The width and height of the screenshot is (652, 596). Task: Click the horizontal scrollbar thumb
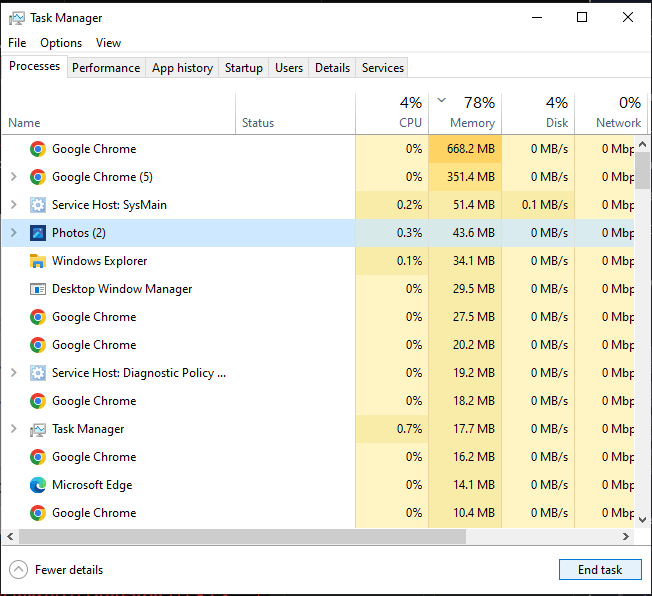click(x=242, y=537)
